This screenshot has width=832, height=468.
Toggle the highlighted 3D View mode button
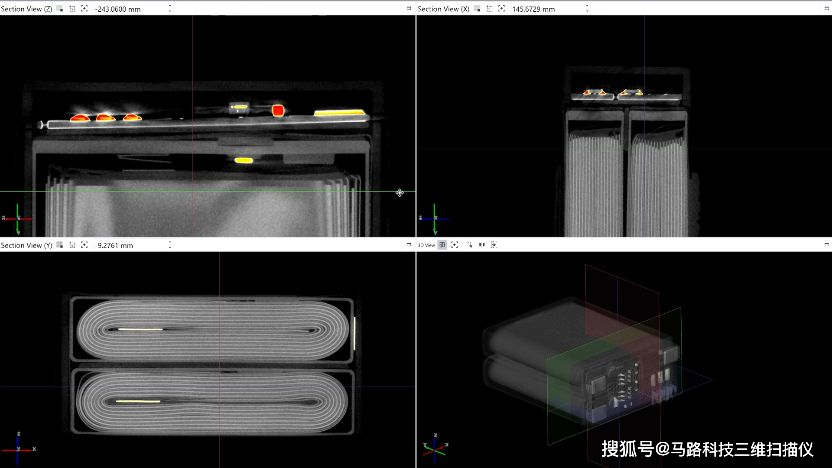coord(442,245)
